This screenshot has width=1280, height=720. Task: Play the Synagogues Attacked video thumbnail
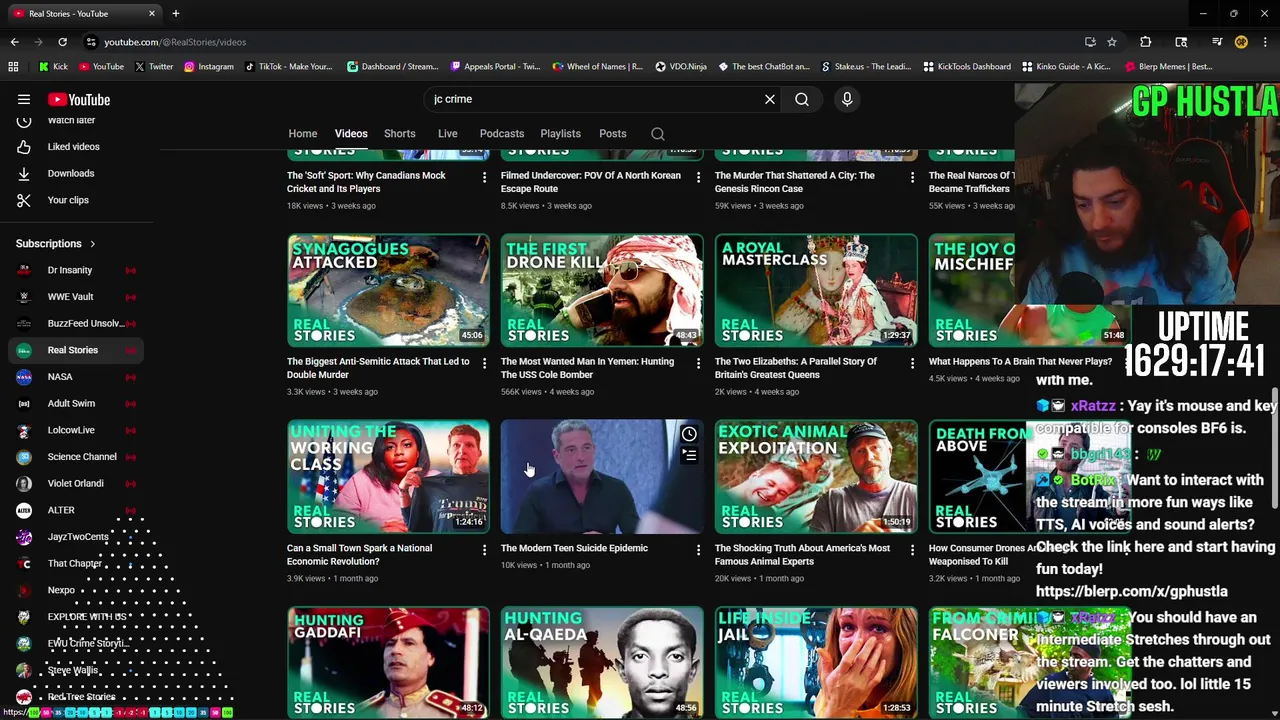pyautogui.click(x=388, y=290)
